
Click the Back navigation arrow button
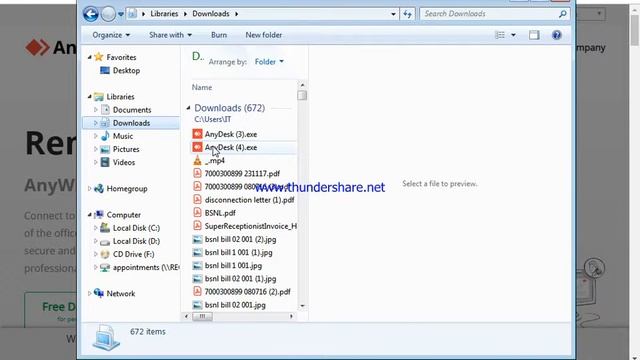coord(91,14)
